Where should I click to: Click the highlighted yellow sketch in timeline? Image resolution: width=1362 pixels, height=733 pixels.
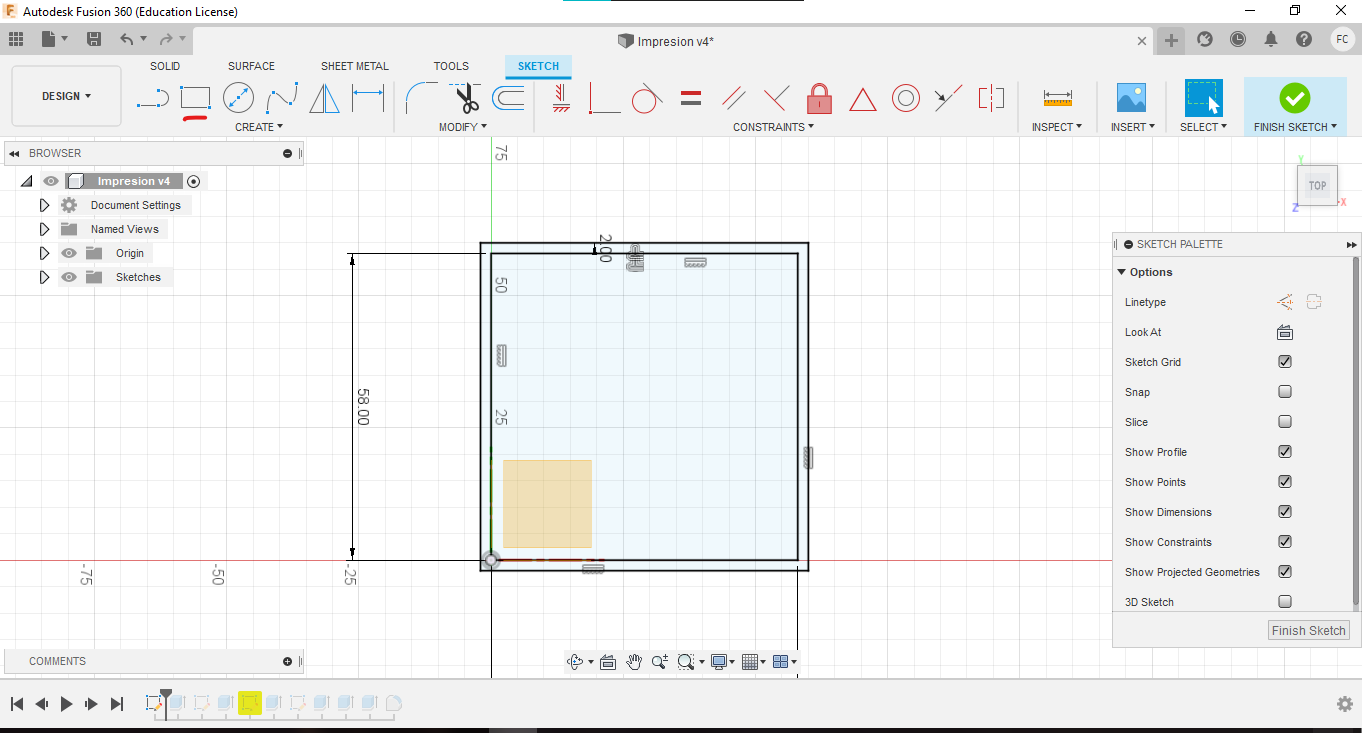[x=249, y=703]
